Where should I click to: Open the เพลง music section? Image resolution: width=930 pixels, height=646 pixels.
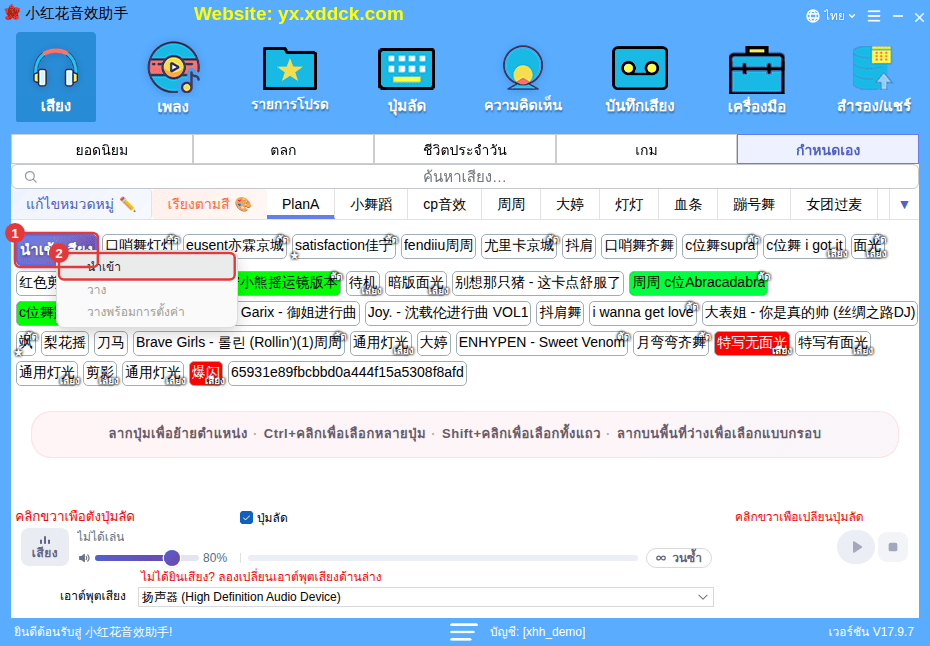click(x=173, y=77)
